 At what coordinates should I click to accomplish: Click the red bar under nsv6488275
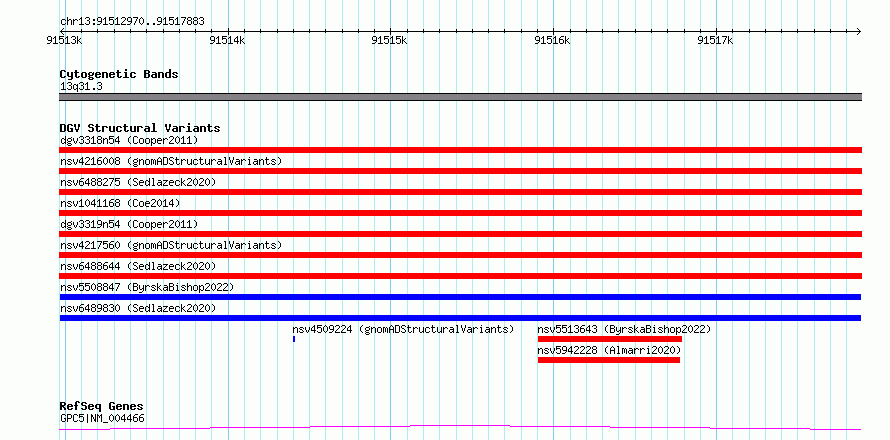click(x=461, y=192)
